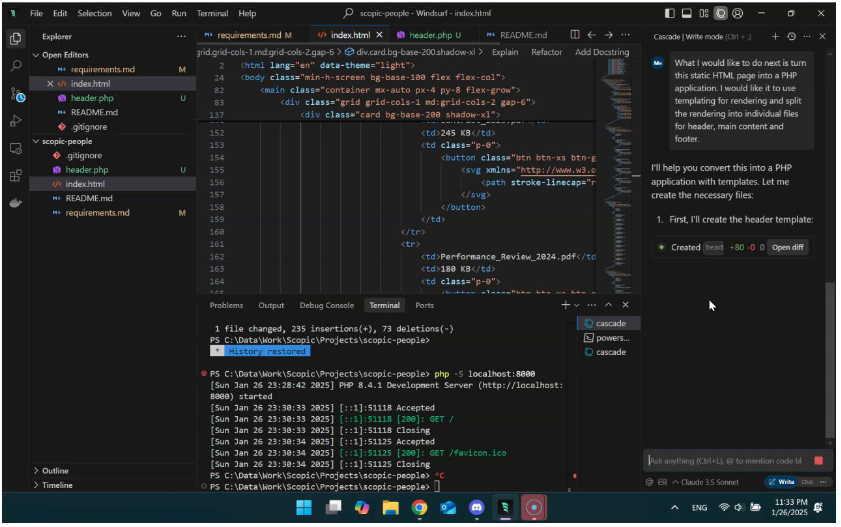Navigate back with editor arrow
841x527 pixels.
point(592,35)
